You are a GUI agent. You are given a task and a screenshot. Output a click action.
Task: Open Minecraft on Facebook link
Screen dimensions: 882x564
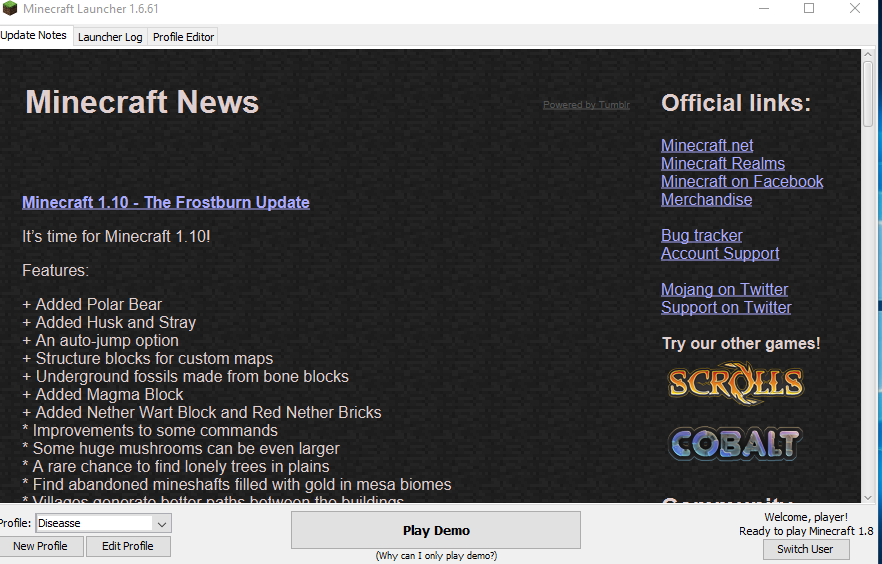tap(742, 181)
